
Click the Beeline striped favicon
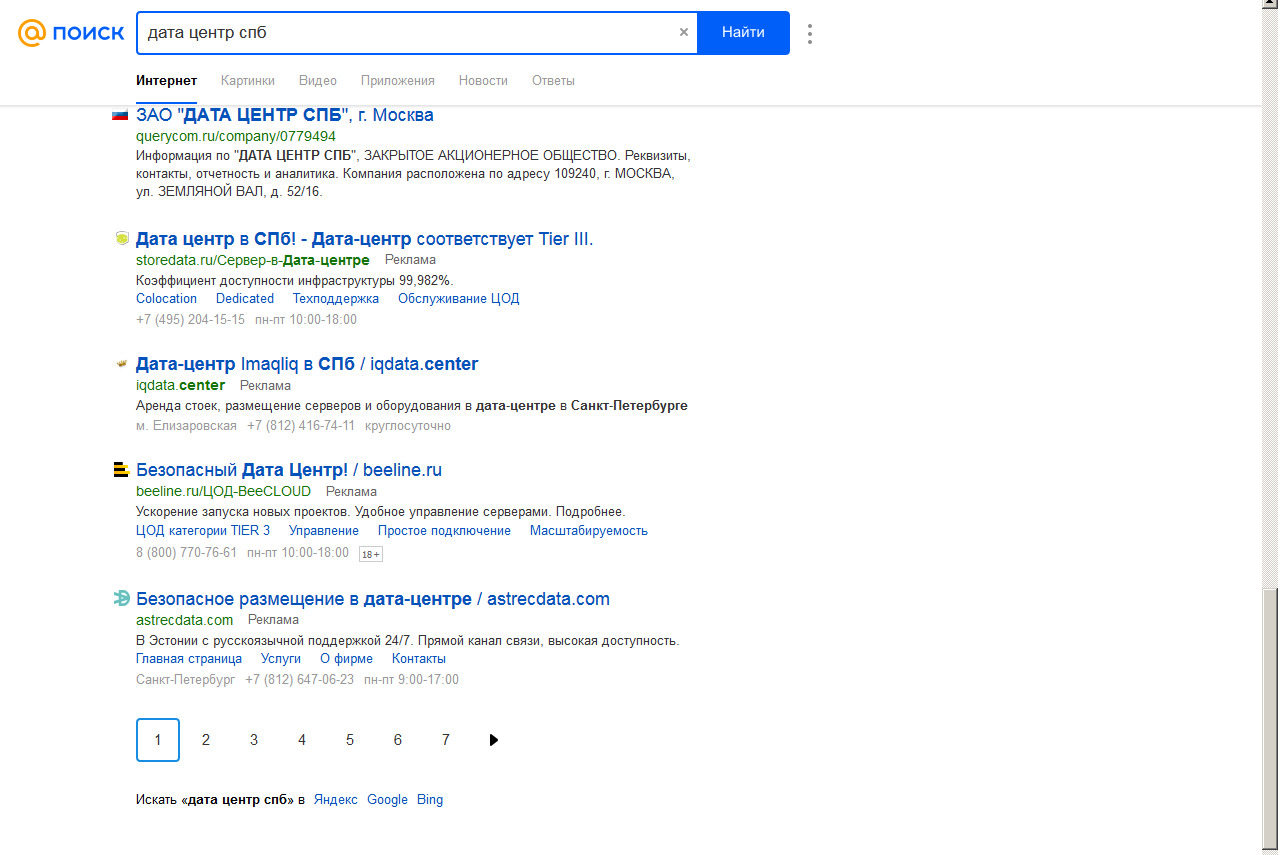click(x=121, y=470)
